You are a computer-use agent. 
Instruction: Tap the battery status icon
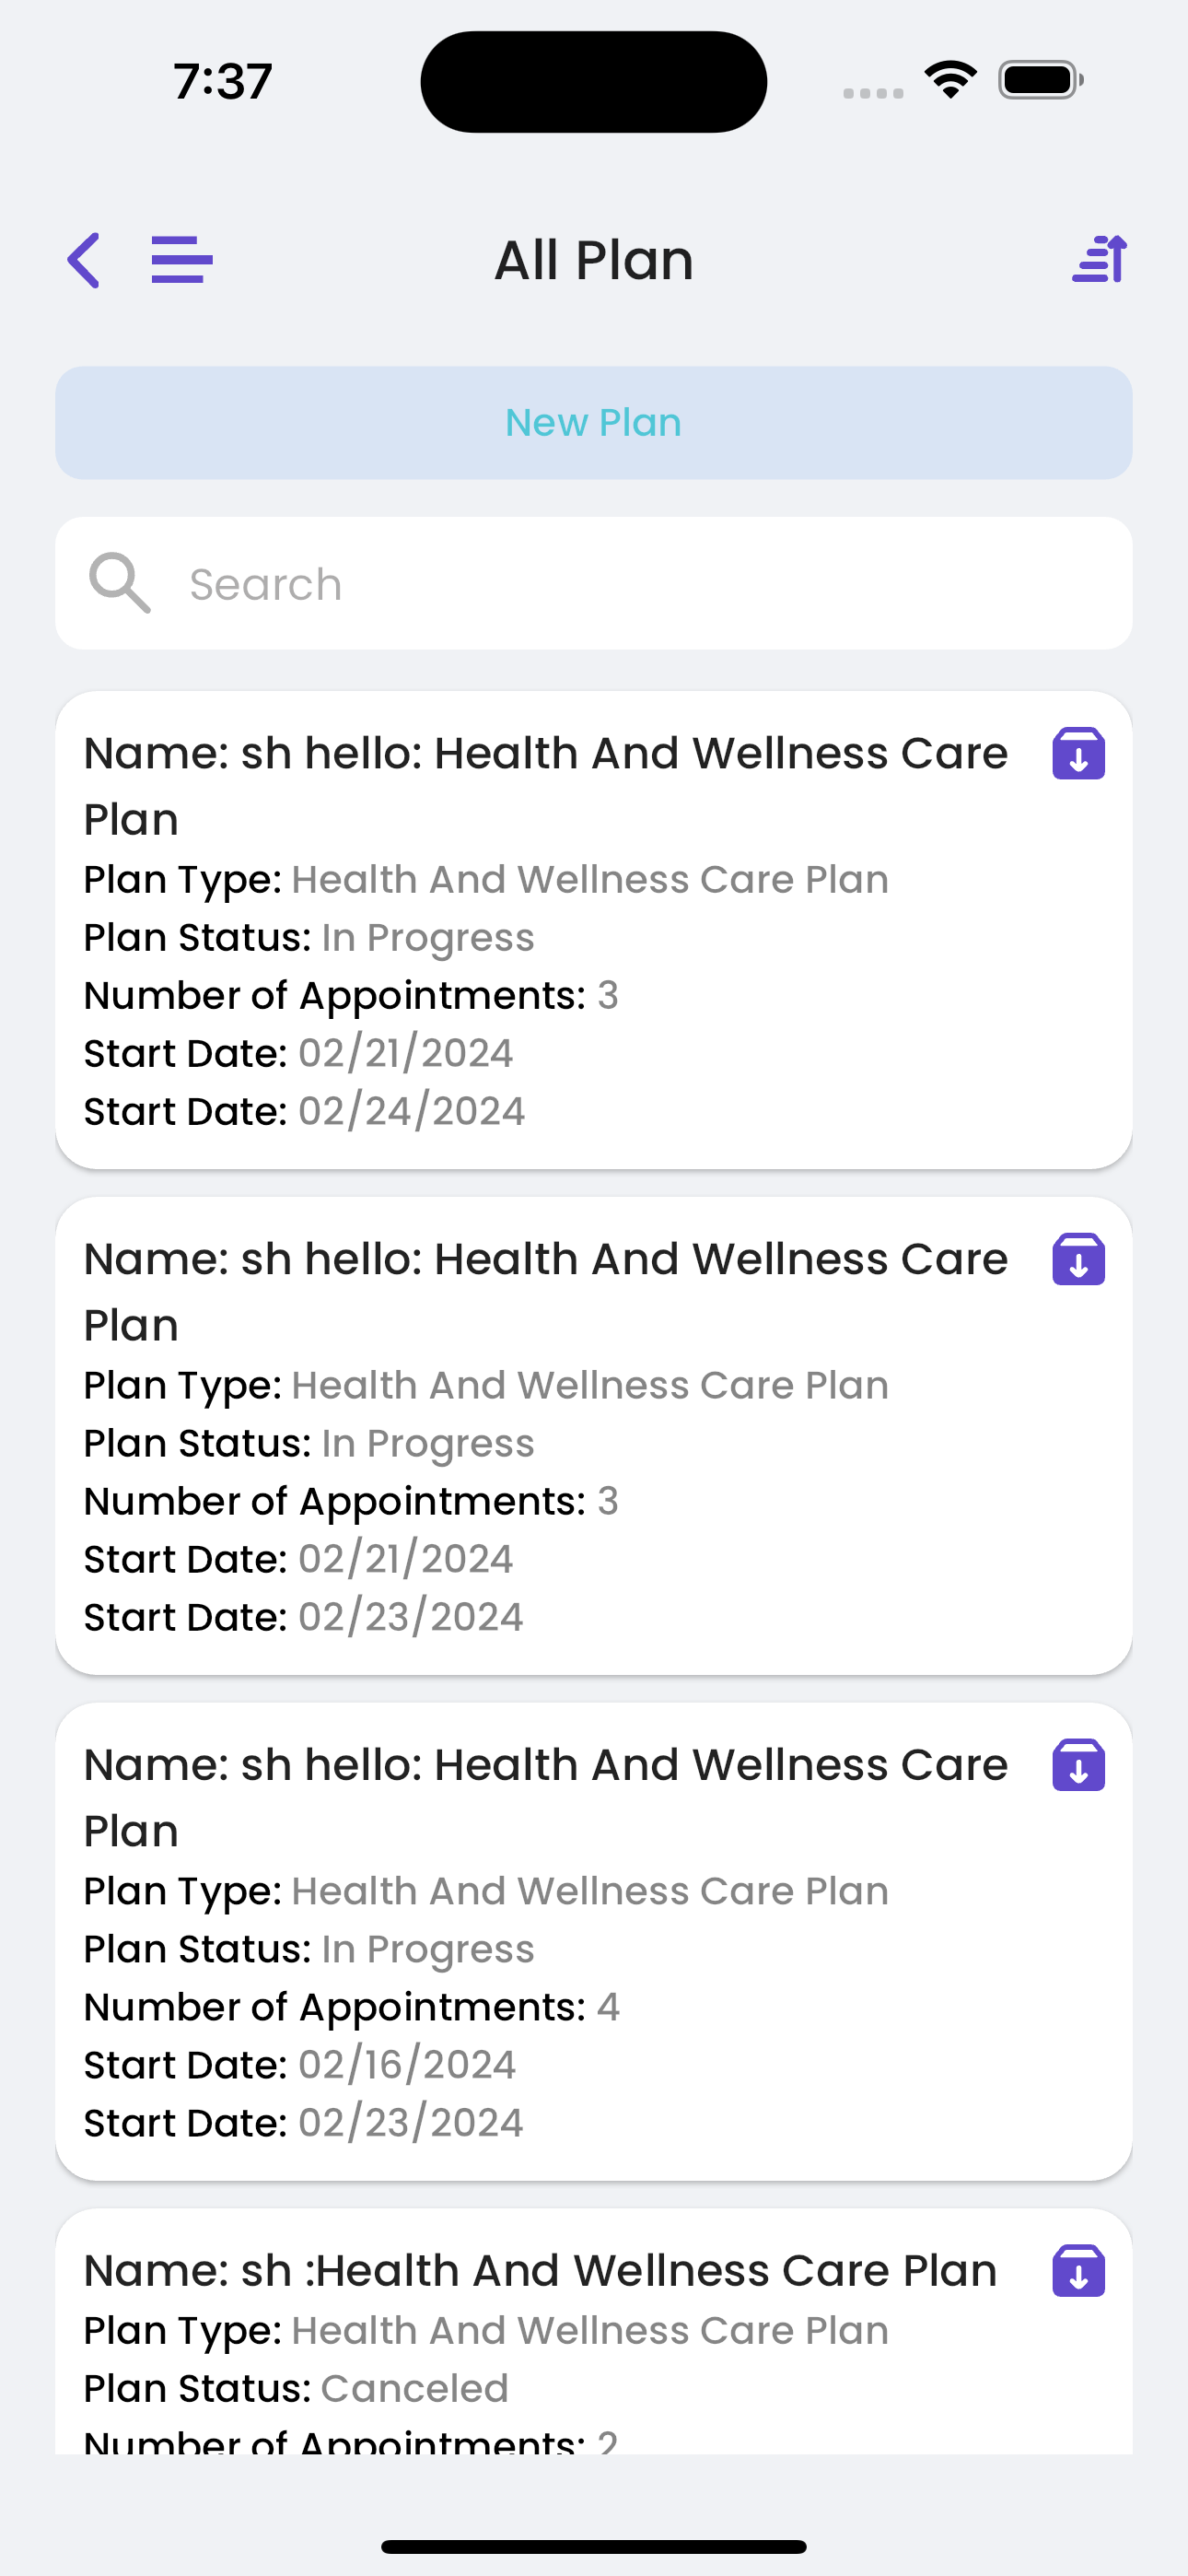(1041, 80)
